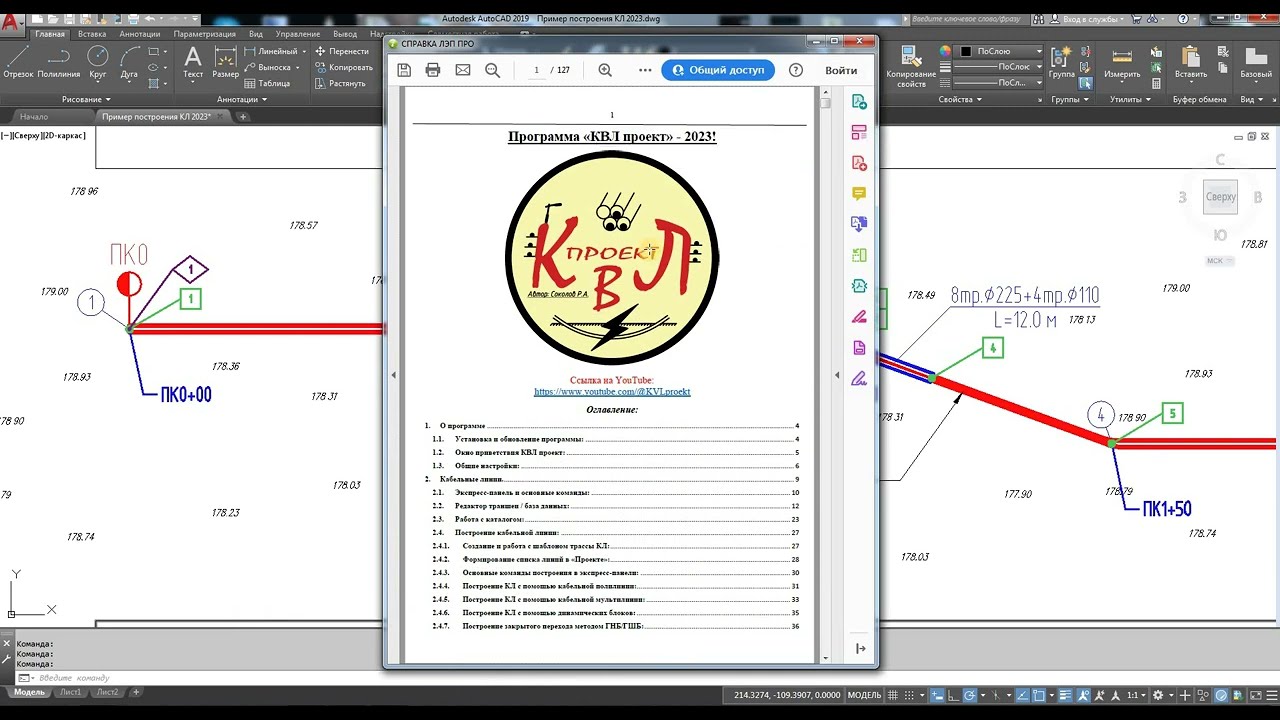
Task: Click the Сверху ViewCube face
Action: pos(1221,197)
